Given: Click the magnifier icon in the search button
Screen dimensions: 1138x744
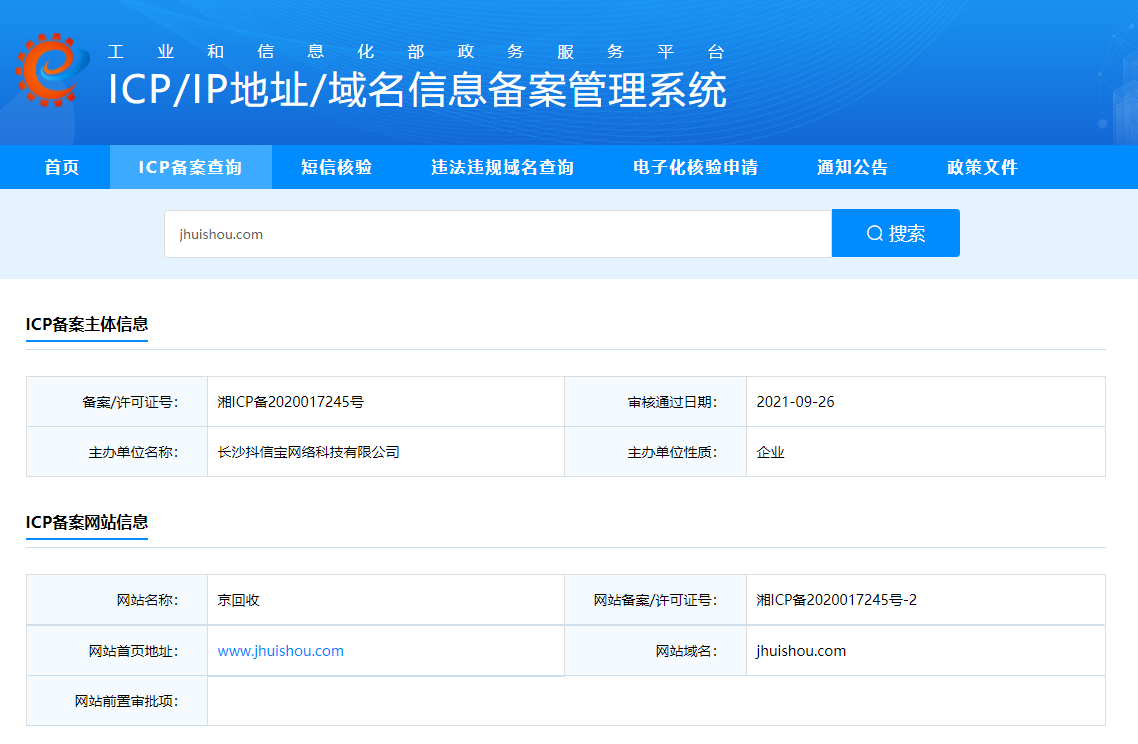Looking at the screenshot, I should [x=875, y=233].
